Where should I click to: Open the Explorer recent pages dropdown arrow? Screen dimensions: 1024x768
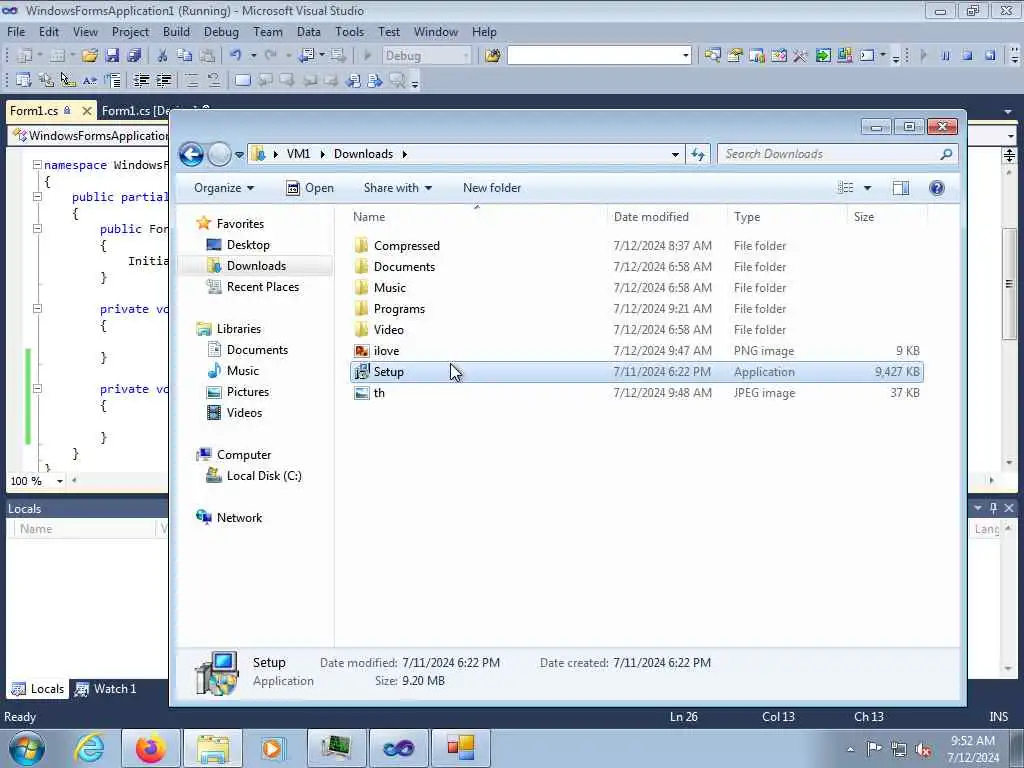click(239, 155)
